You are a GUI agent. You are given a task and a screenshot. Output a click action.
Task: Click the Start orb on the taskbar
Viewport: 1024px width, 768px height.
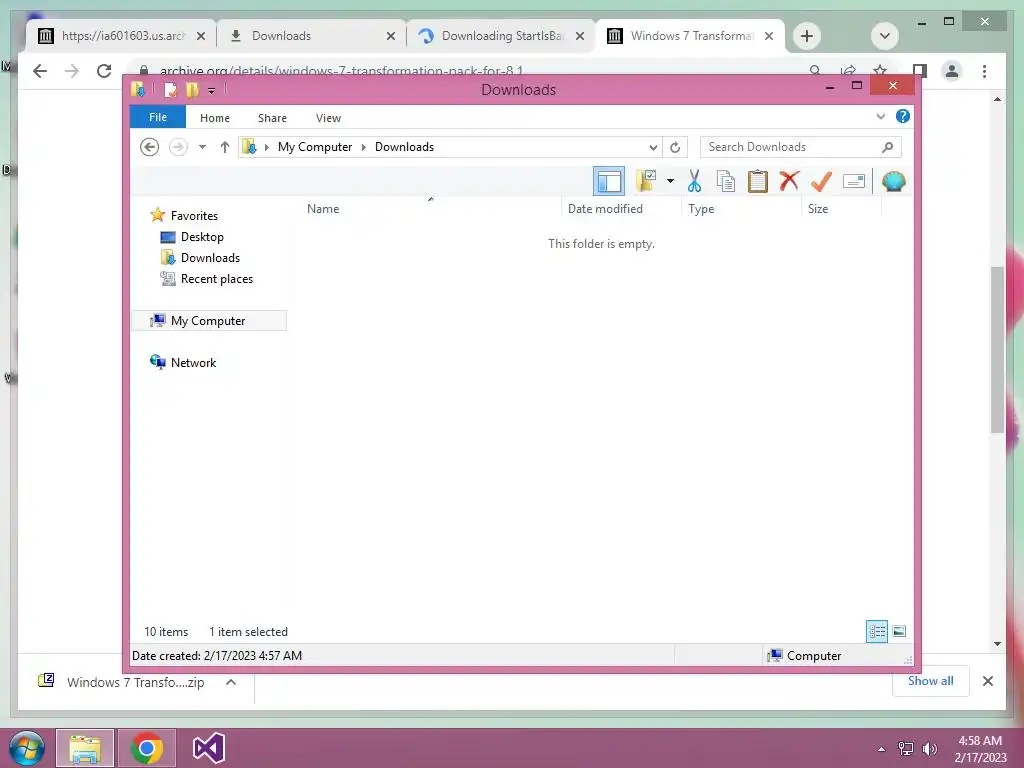(27, 748)
